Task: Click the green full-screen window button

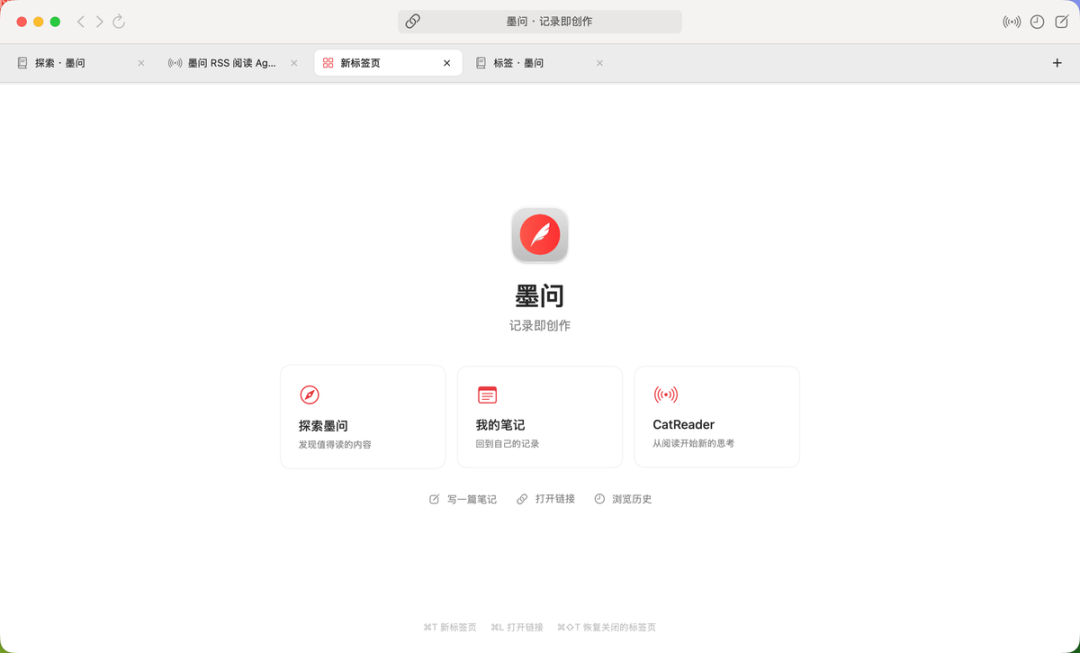Action: [55, 21]
